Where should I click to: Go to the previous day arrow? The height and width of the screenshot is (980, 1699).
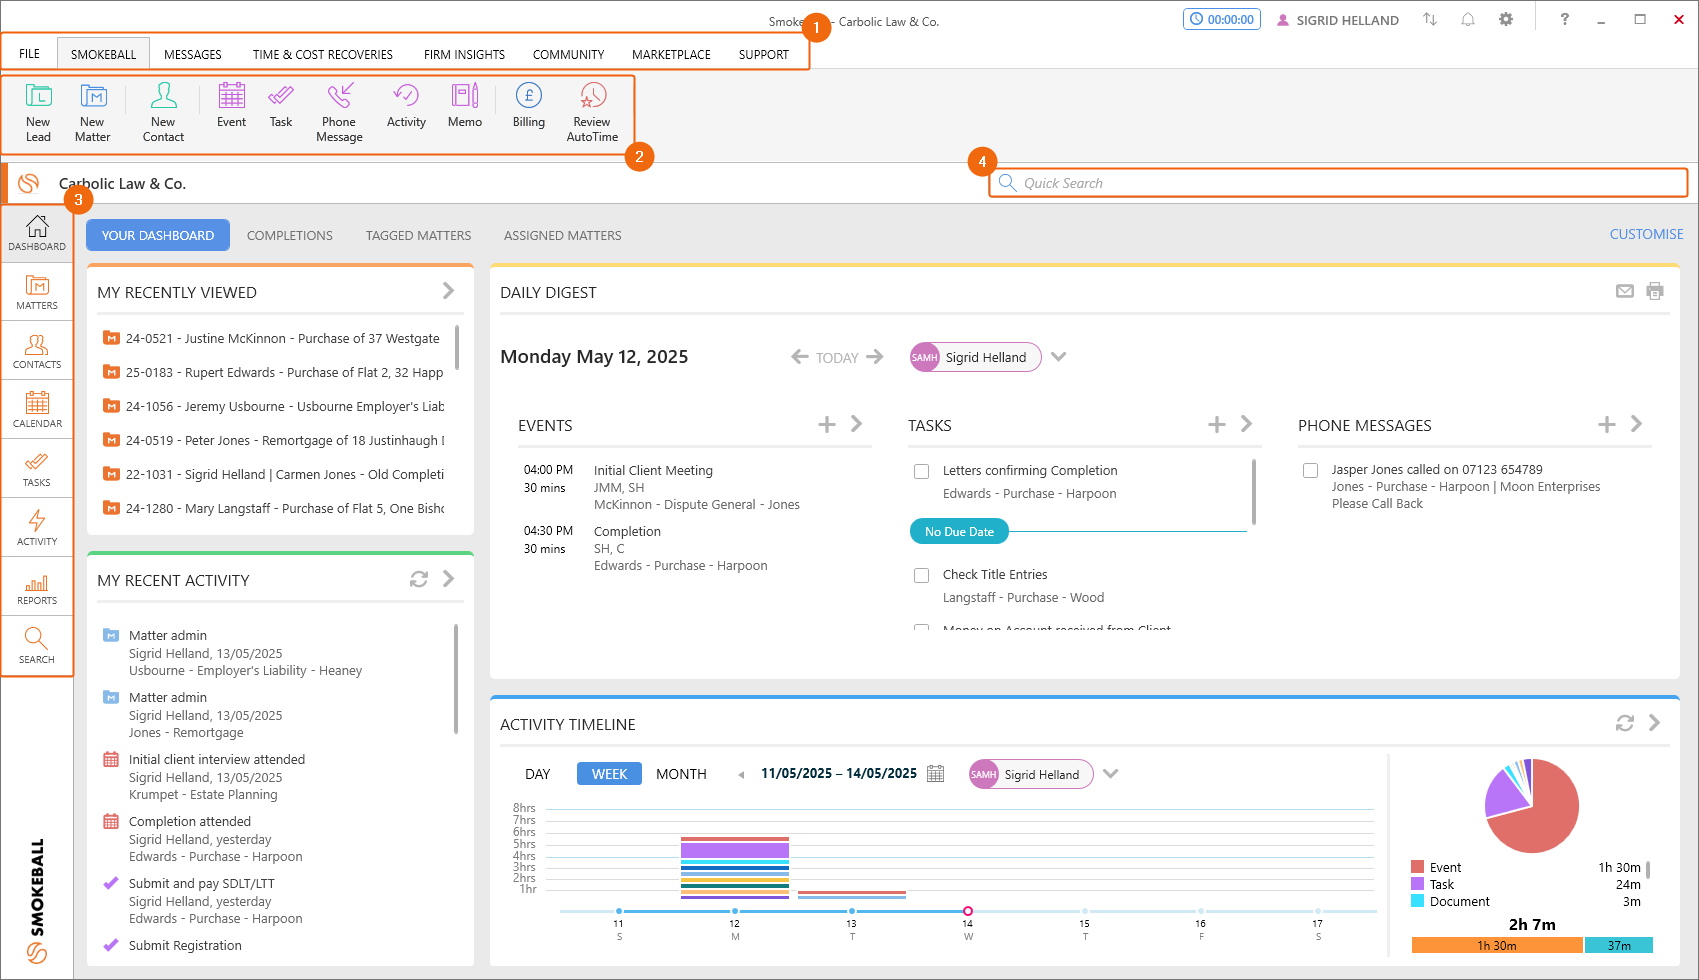[799, 357]
